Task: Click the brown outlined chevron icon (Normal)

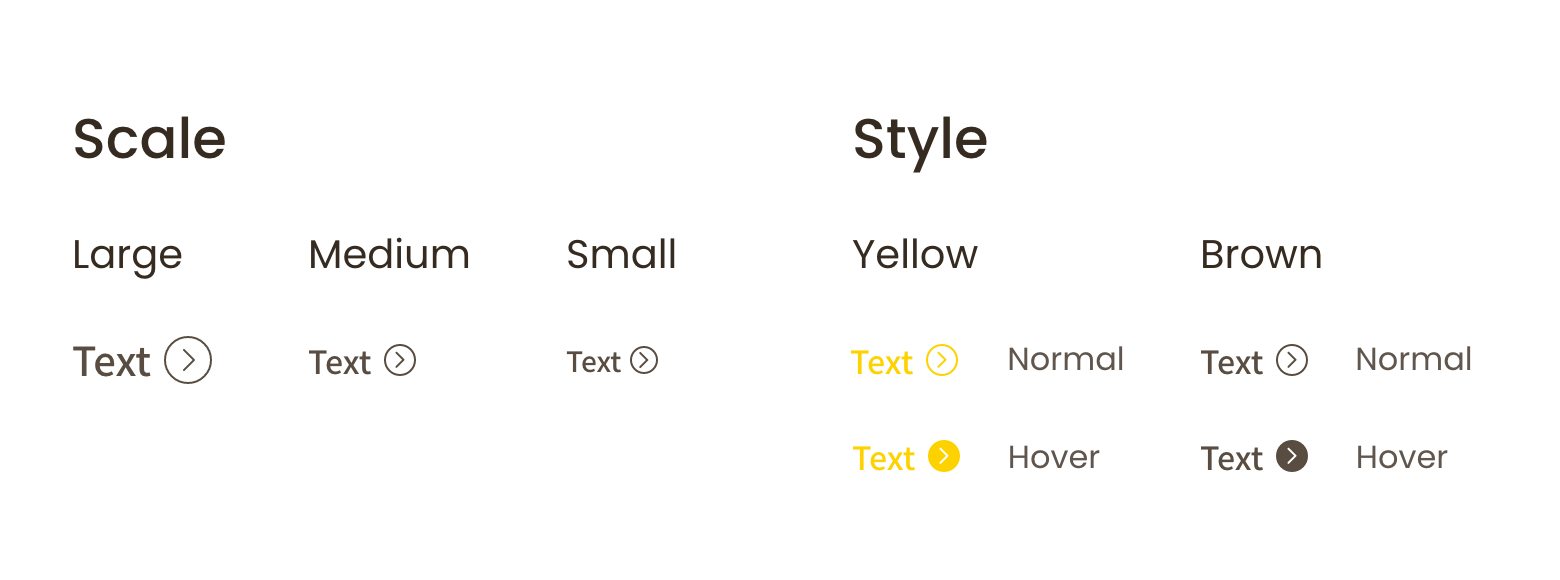Action: (x=1292, y=360)
